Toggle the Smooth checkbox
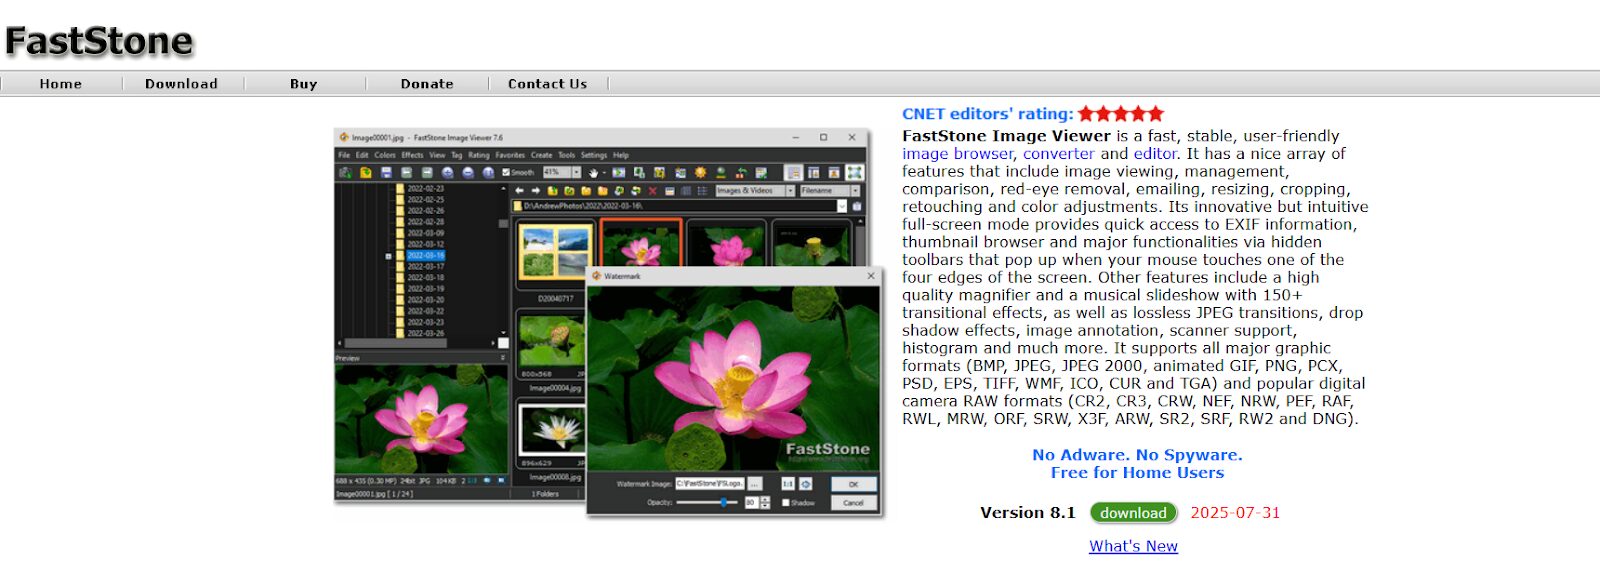This screenshot has height=586, width=1600. (x=507, y=173)
